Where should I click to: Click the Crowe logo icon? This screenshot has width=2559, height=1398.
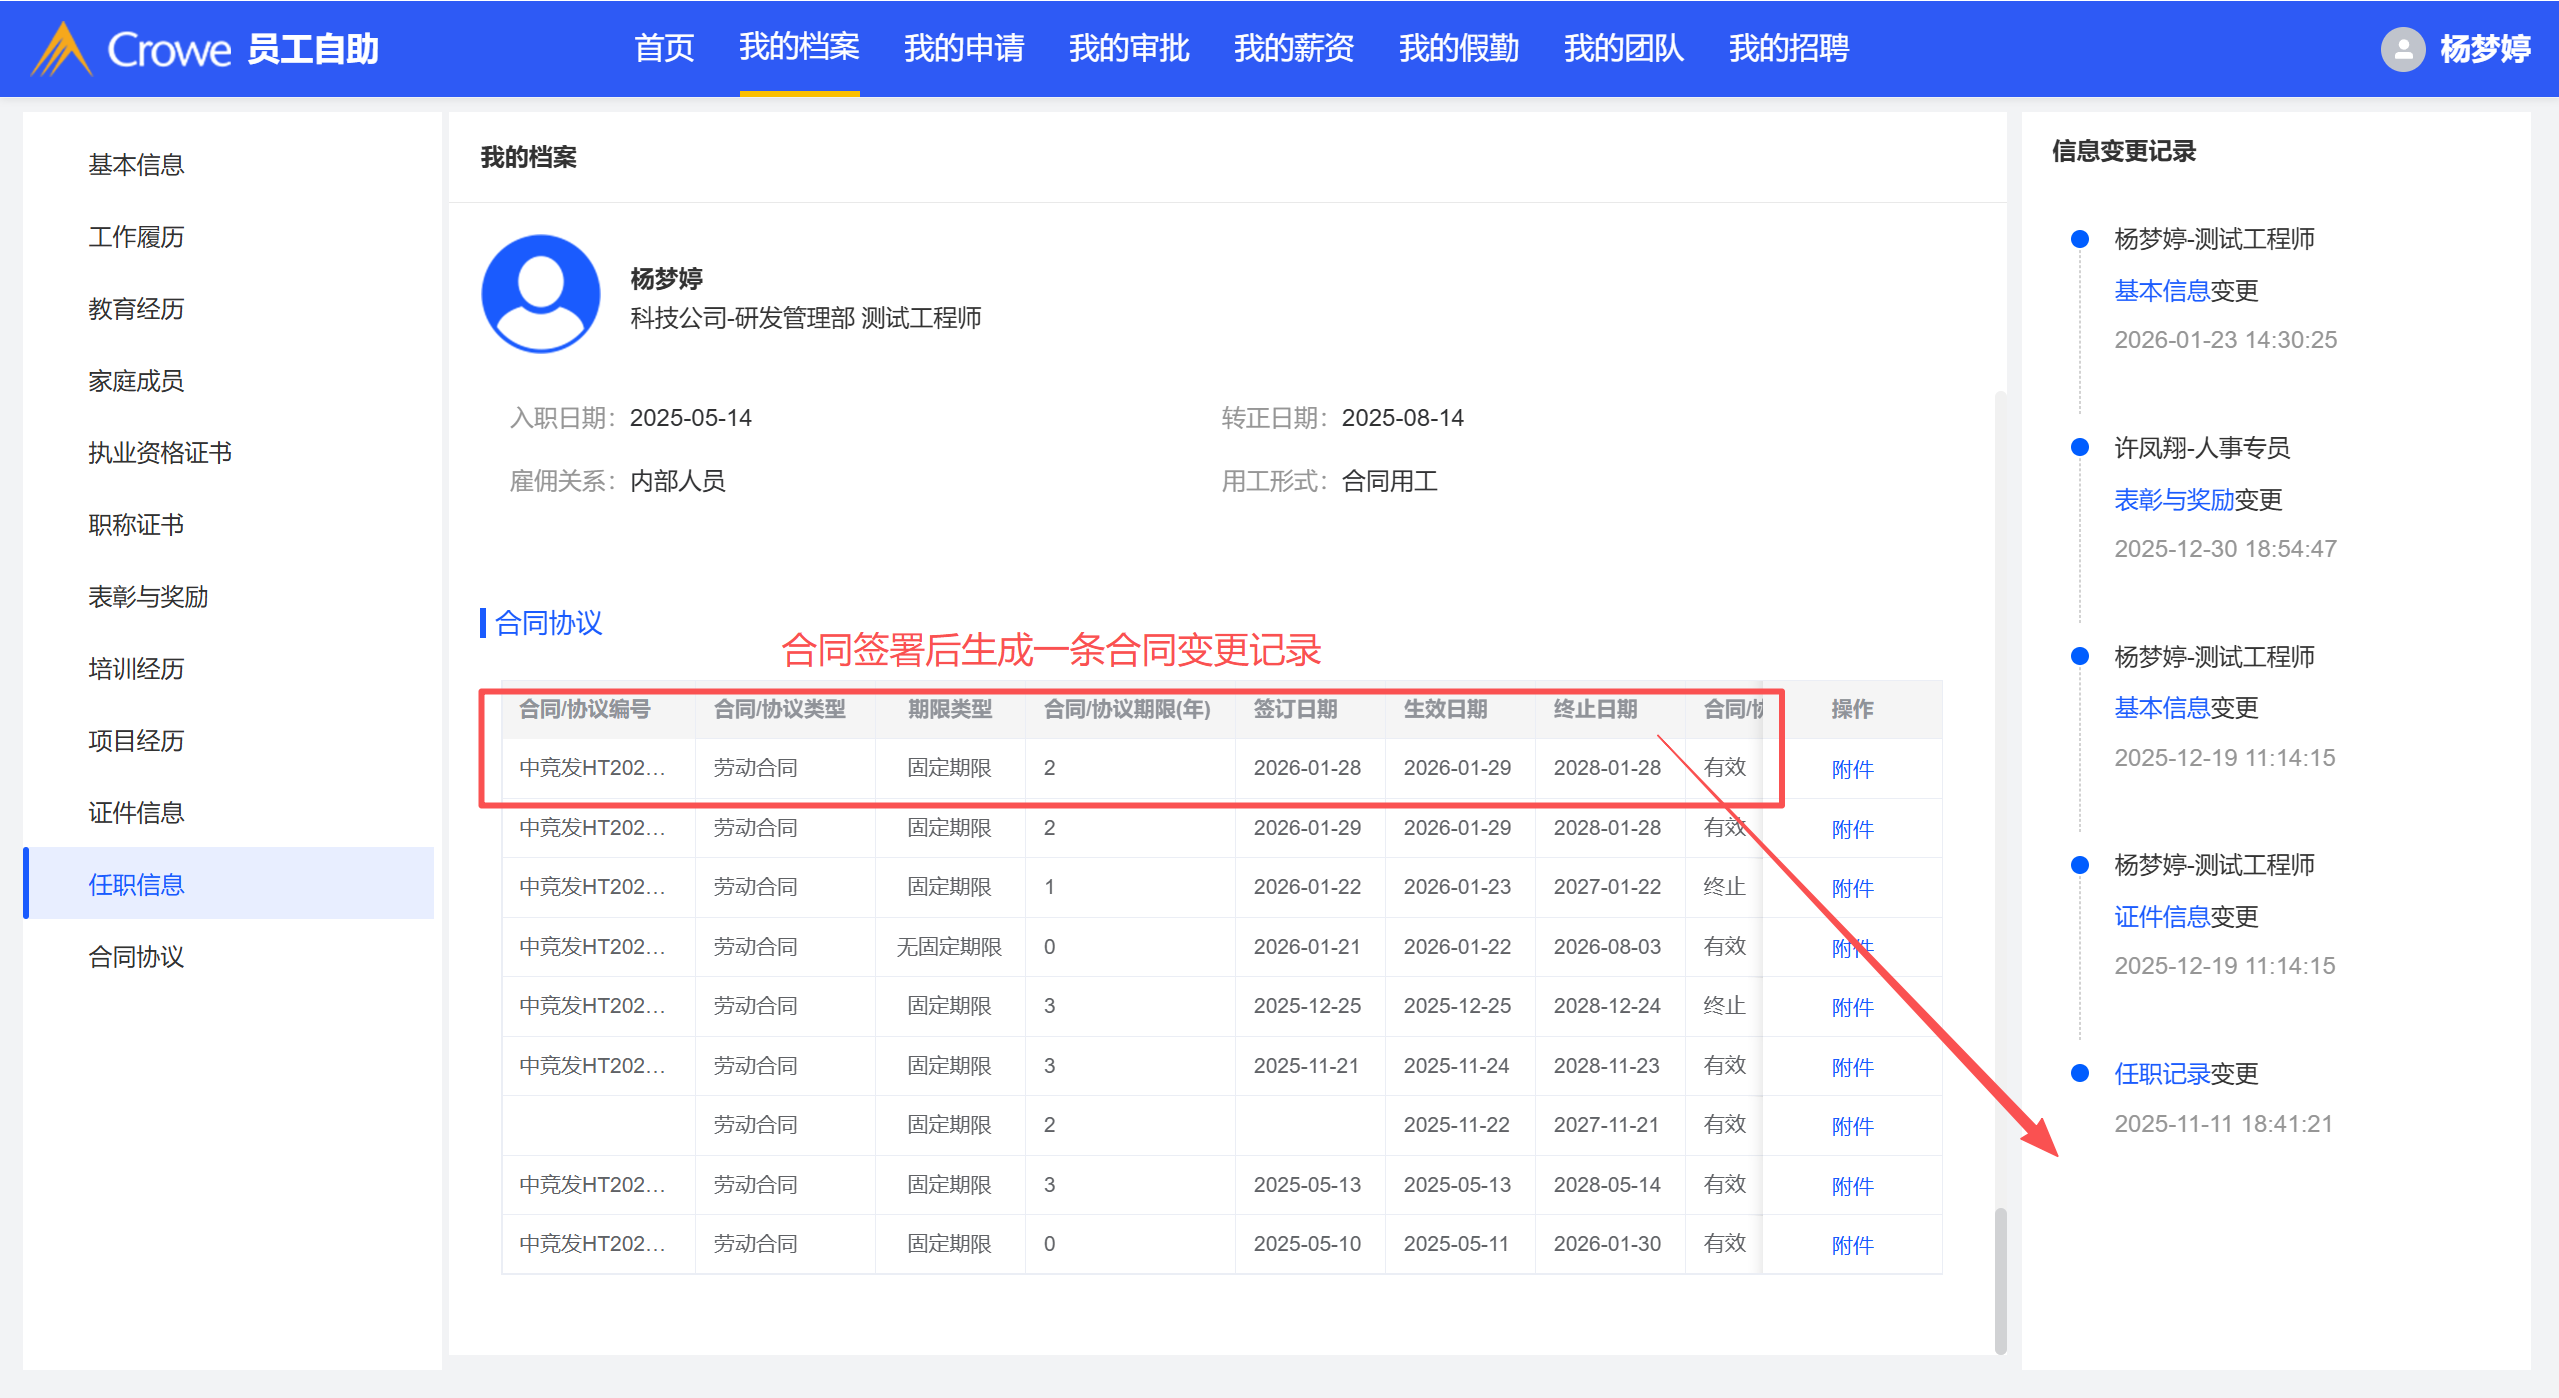[x=62, y=48]
